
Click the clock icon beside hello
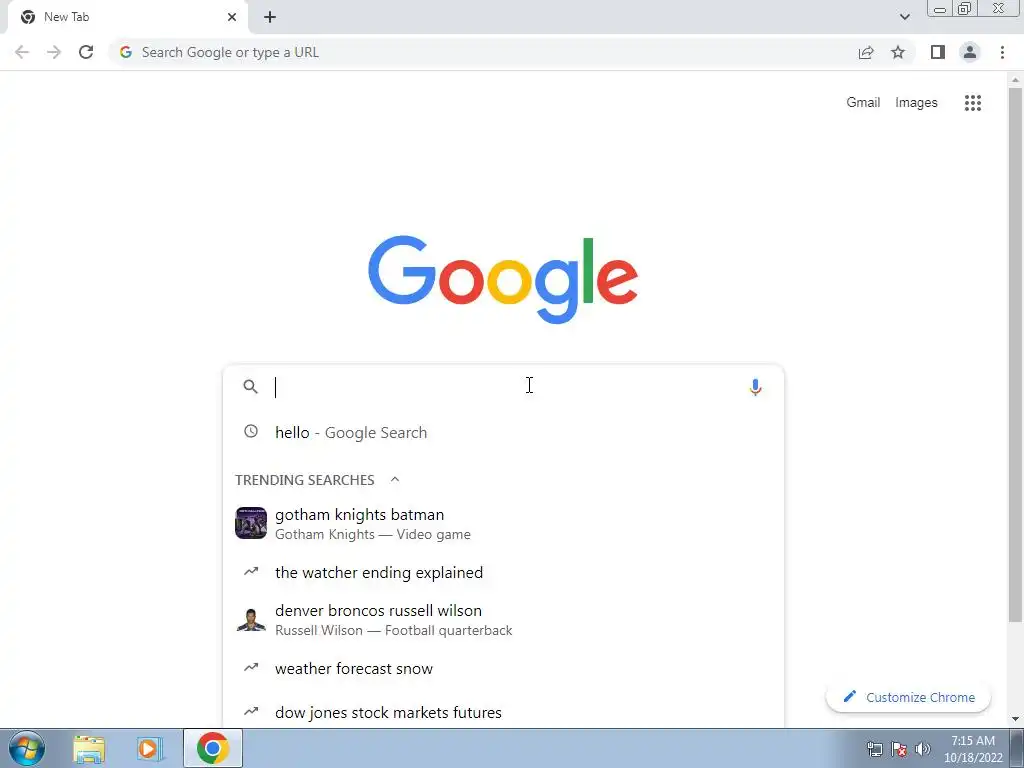coord(251,431)
